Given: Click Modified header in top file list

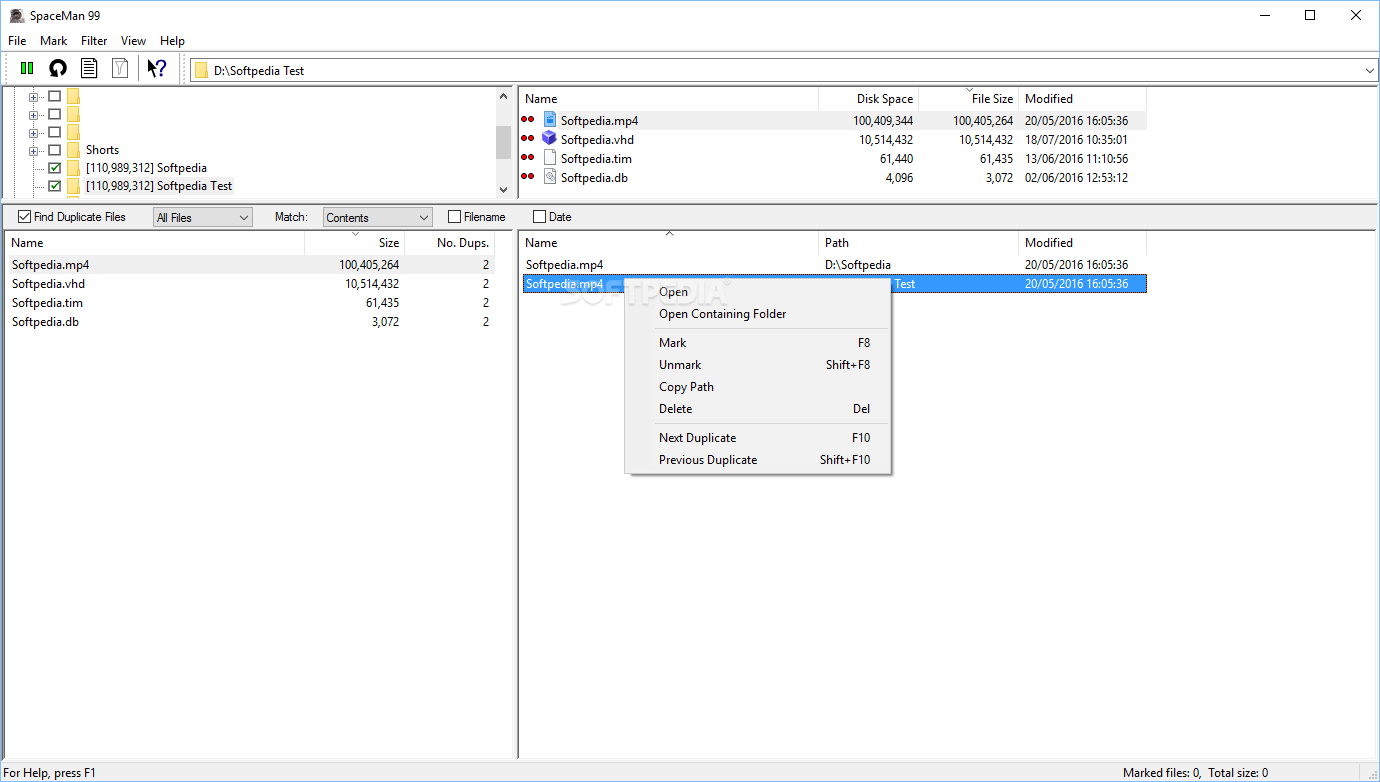Looking at the screenshot, I should pos(1082,99).
